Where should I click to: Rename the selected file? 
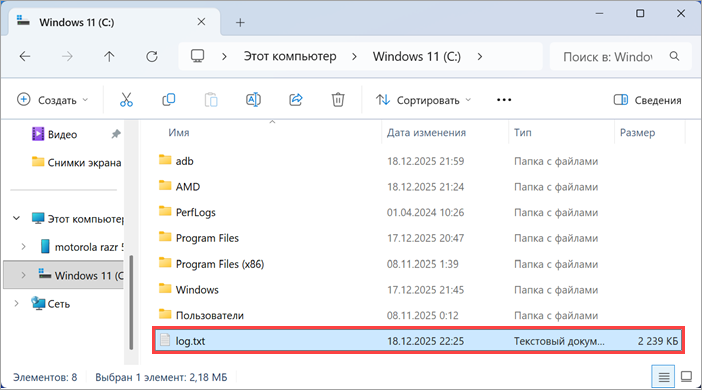[x=253, y=99]
